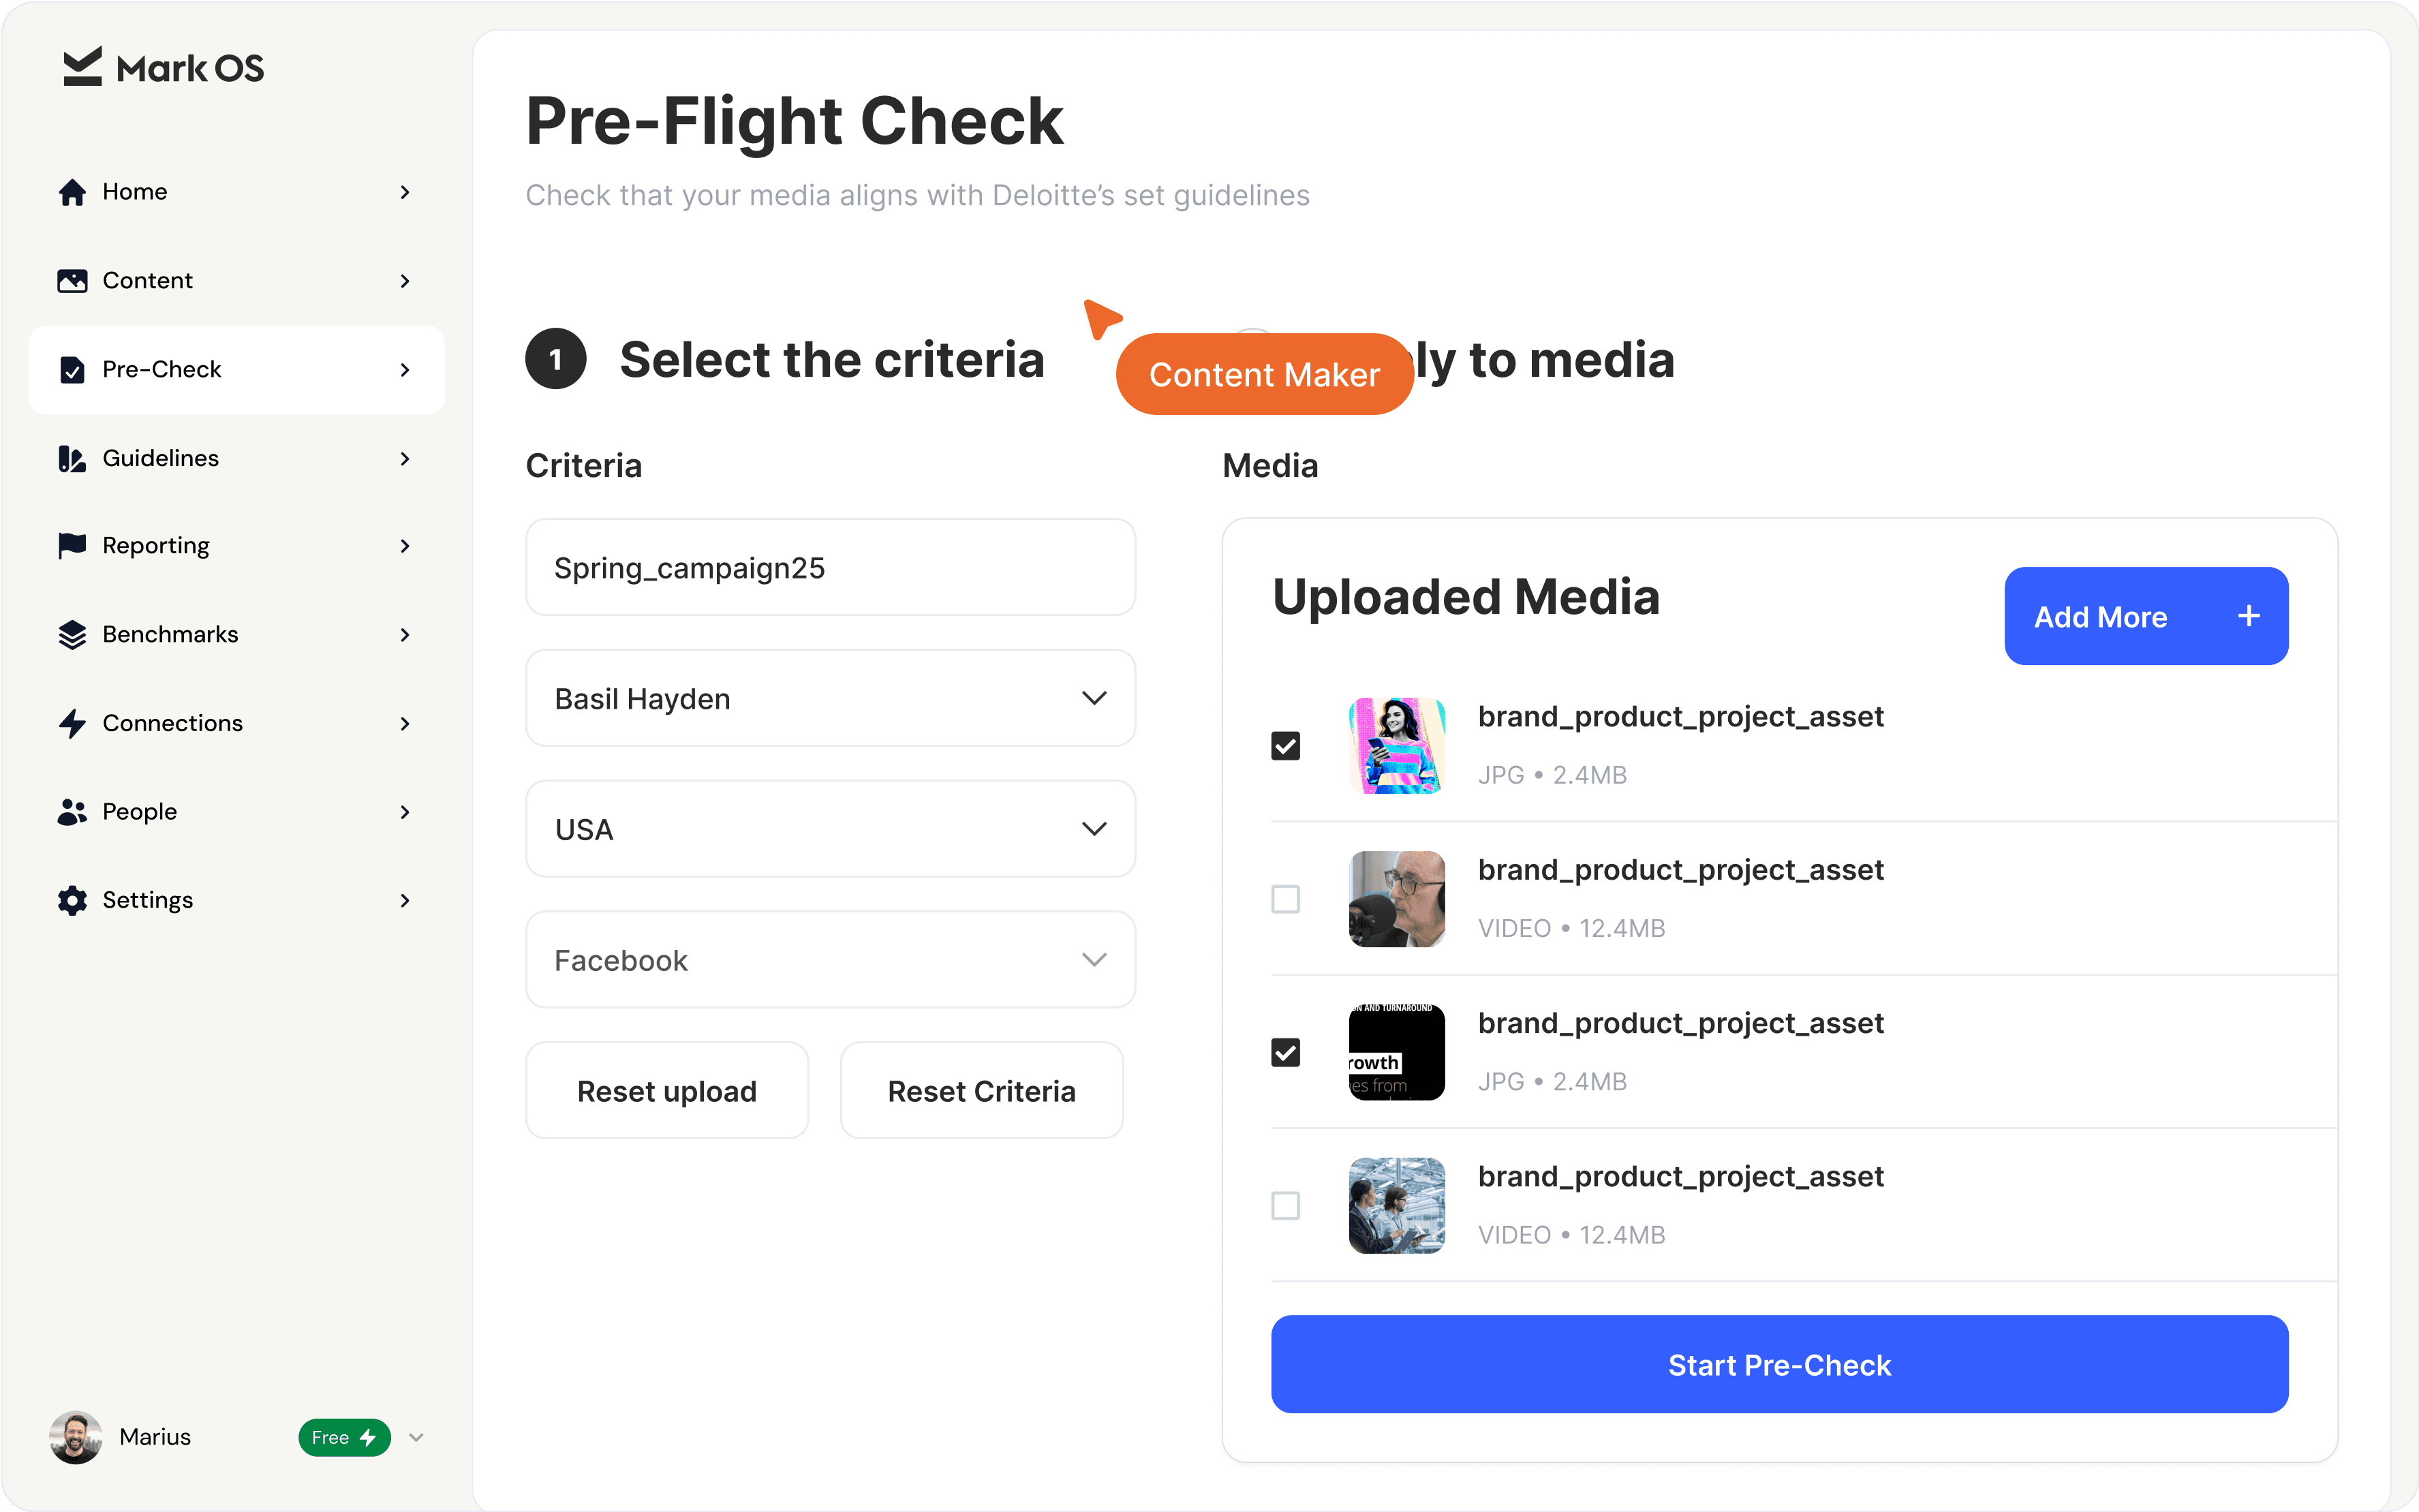This screenshot has width=2419, height=1512.
Task: Click the Home house icon in sidebar
Action: point(72,192)
